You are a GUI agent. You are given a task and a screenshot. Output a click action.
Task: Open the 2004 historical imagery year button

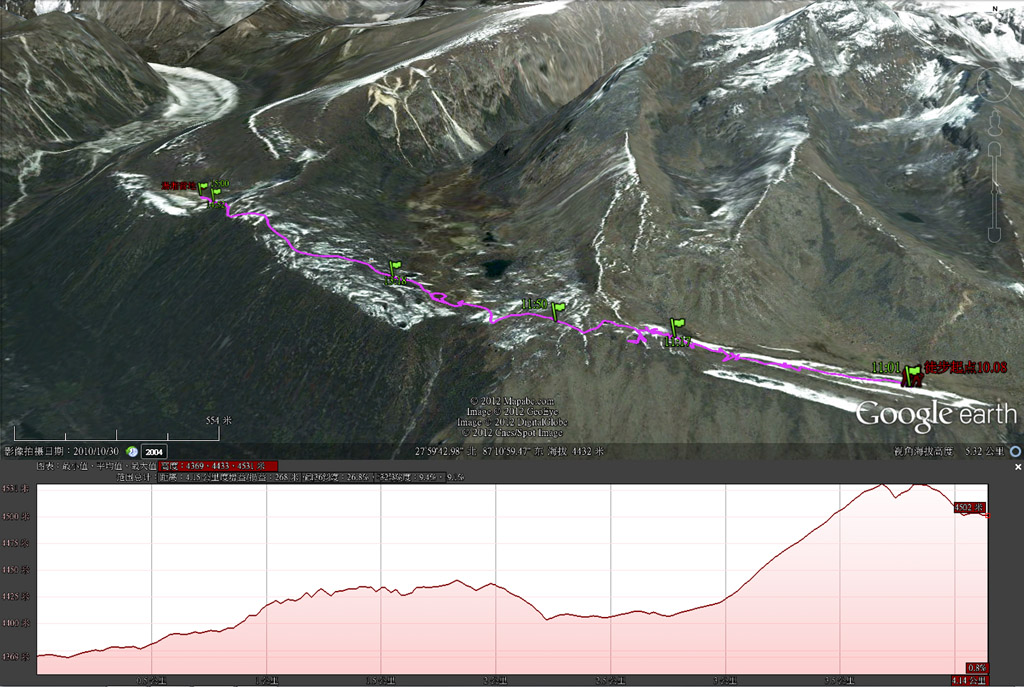click(154, 452)
